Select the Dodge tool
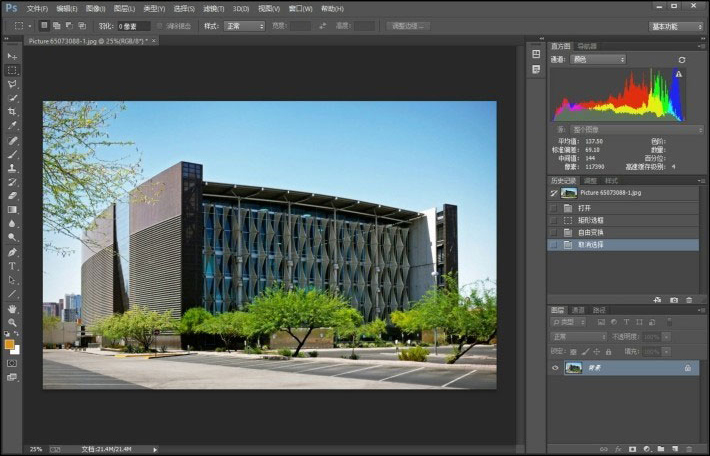Image resolution: width=710 pixels, height=456 pixels. pyautogui.click(x=12, y=237)
